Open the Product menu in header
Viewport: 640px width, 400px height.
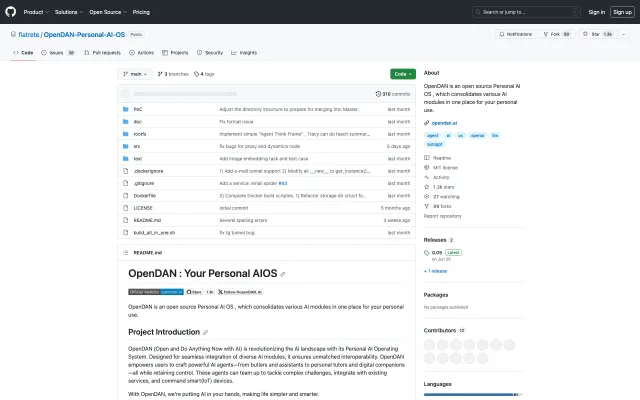tap(35, 12)
